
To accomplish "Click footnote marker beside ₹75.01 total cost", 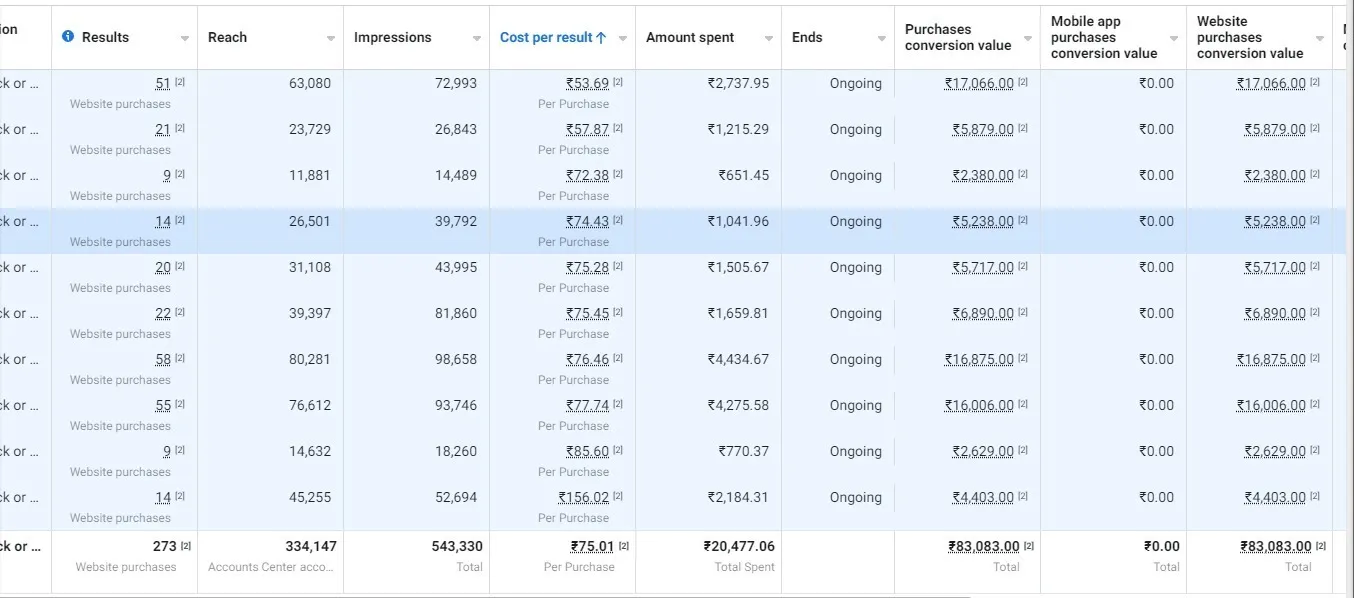I will pyautogui.click(x=624, y=546).
